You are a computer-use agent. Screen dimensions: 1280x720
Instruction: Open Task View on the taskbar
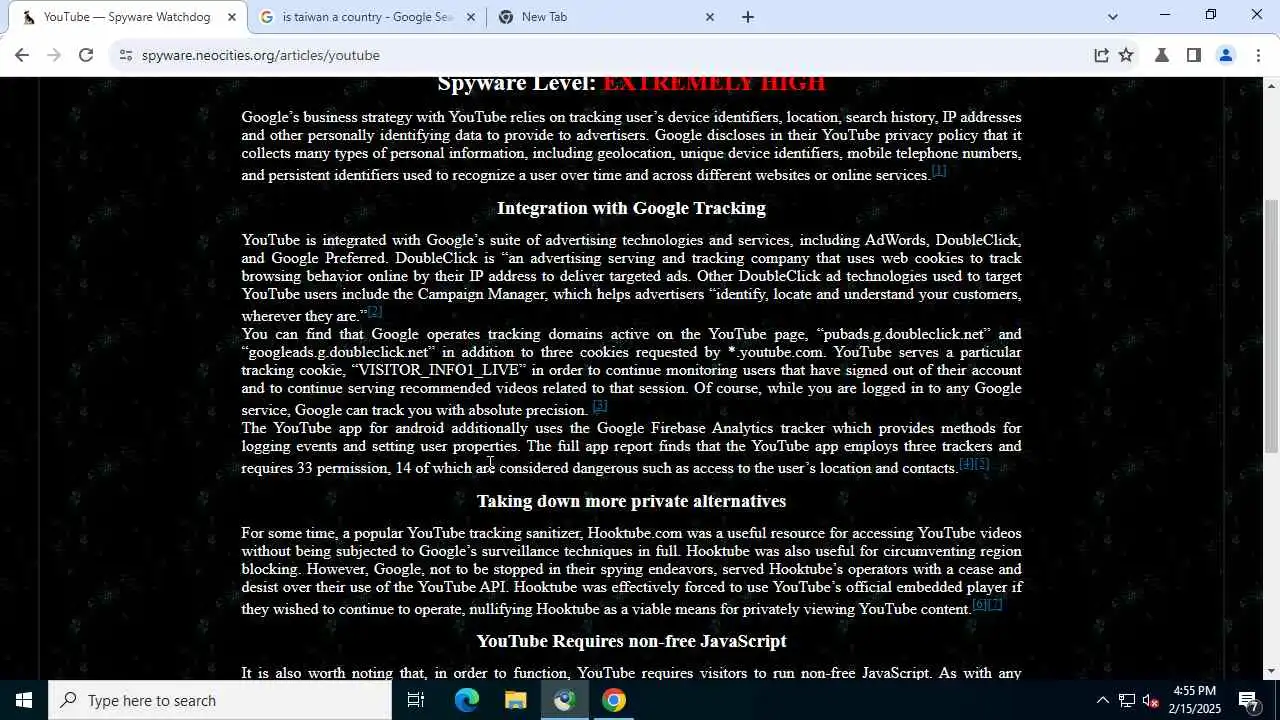pos(416,700)
